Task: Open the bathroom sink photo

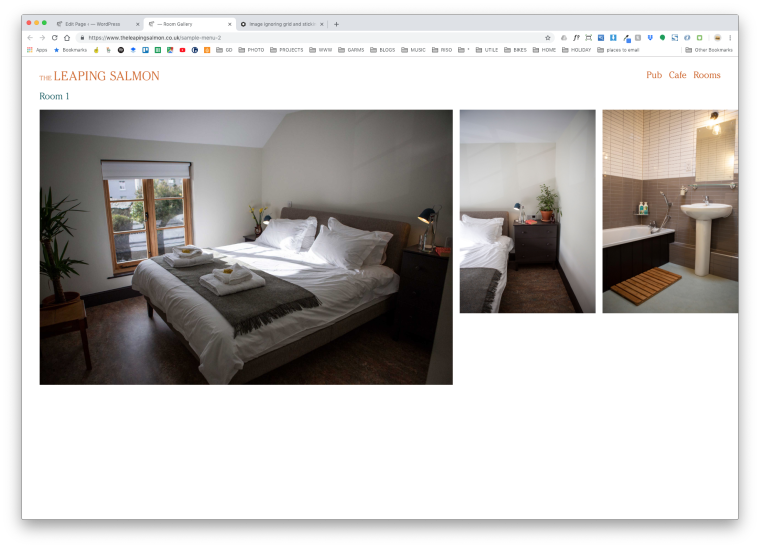Action: [x=669, y=211]
